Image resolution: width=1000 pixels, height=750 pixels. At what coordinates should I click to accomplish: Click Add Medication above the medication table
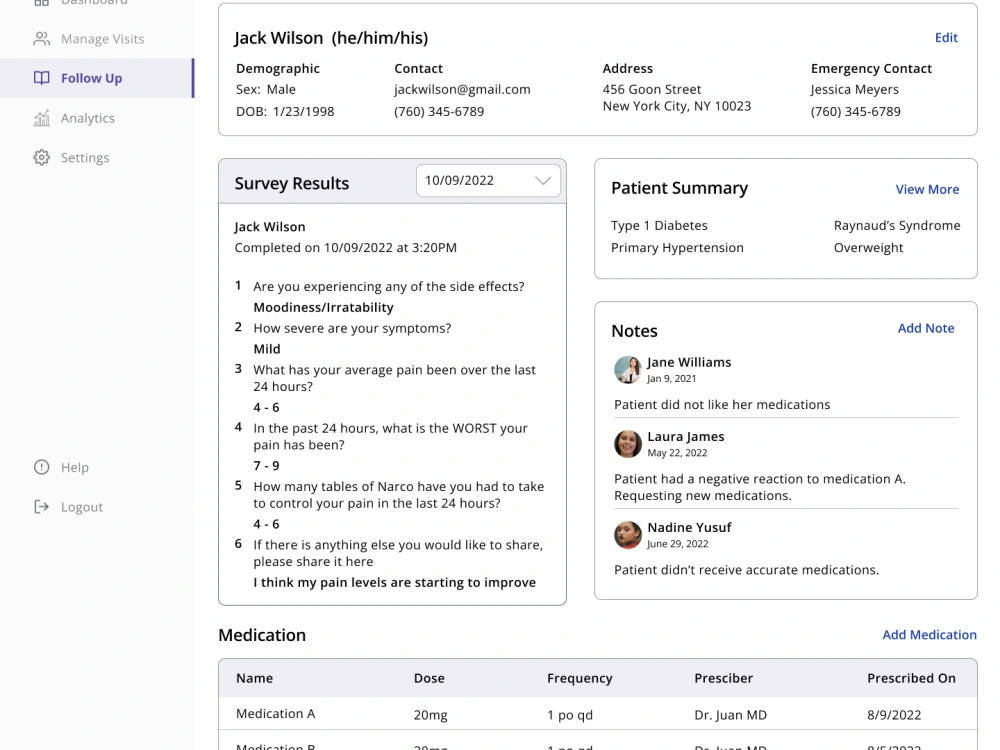pos(930,634)
